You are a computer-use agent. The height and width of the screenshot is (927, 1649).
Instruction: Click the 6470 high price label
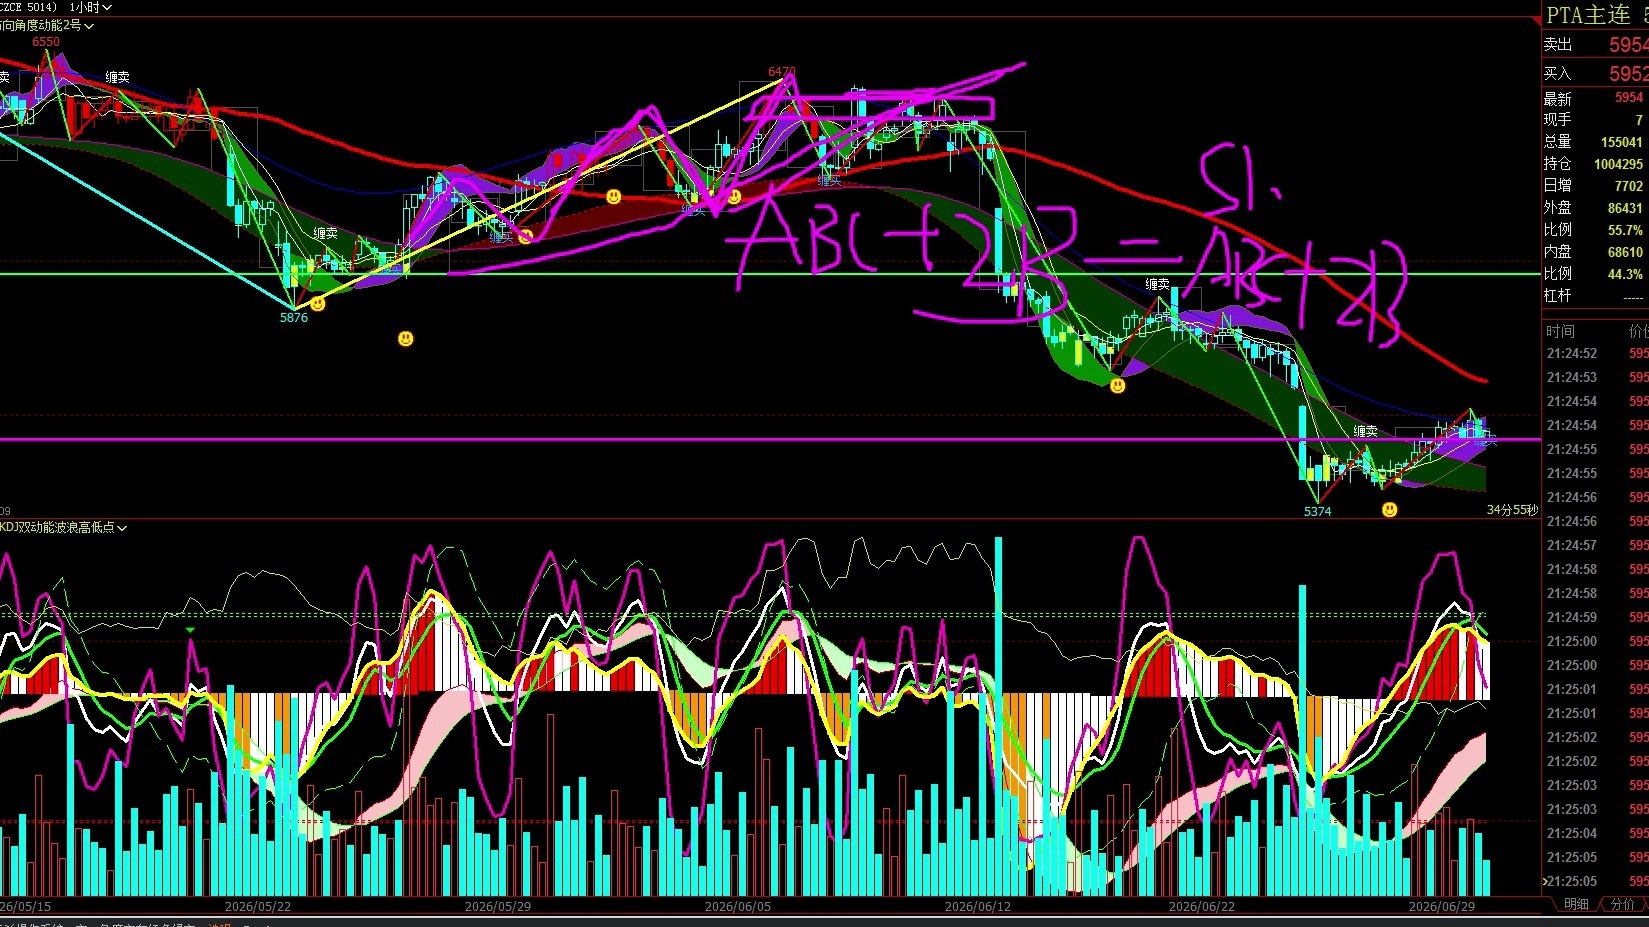781,72
